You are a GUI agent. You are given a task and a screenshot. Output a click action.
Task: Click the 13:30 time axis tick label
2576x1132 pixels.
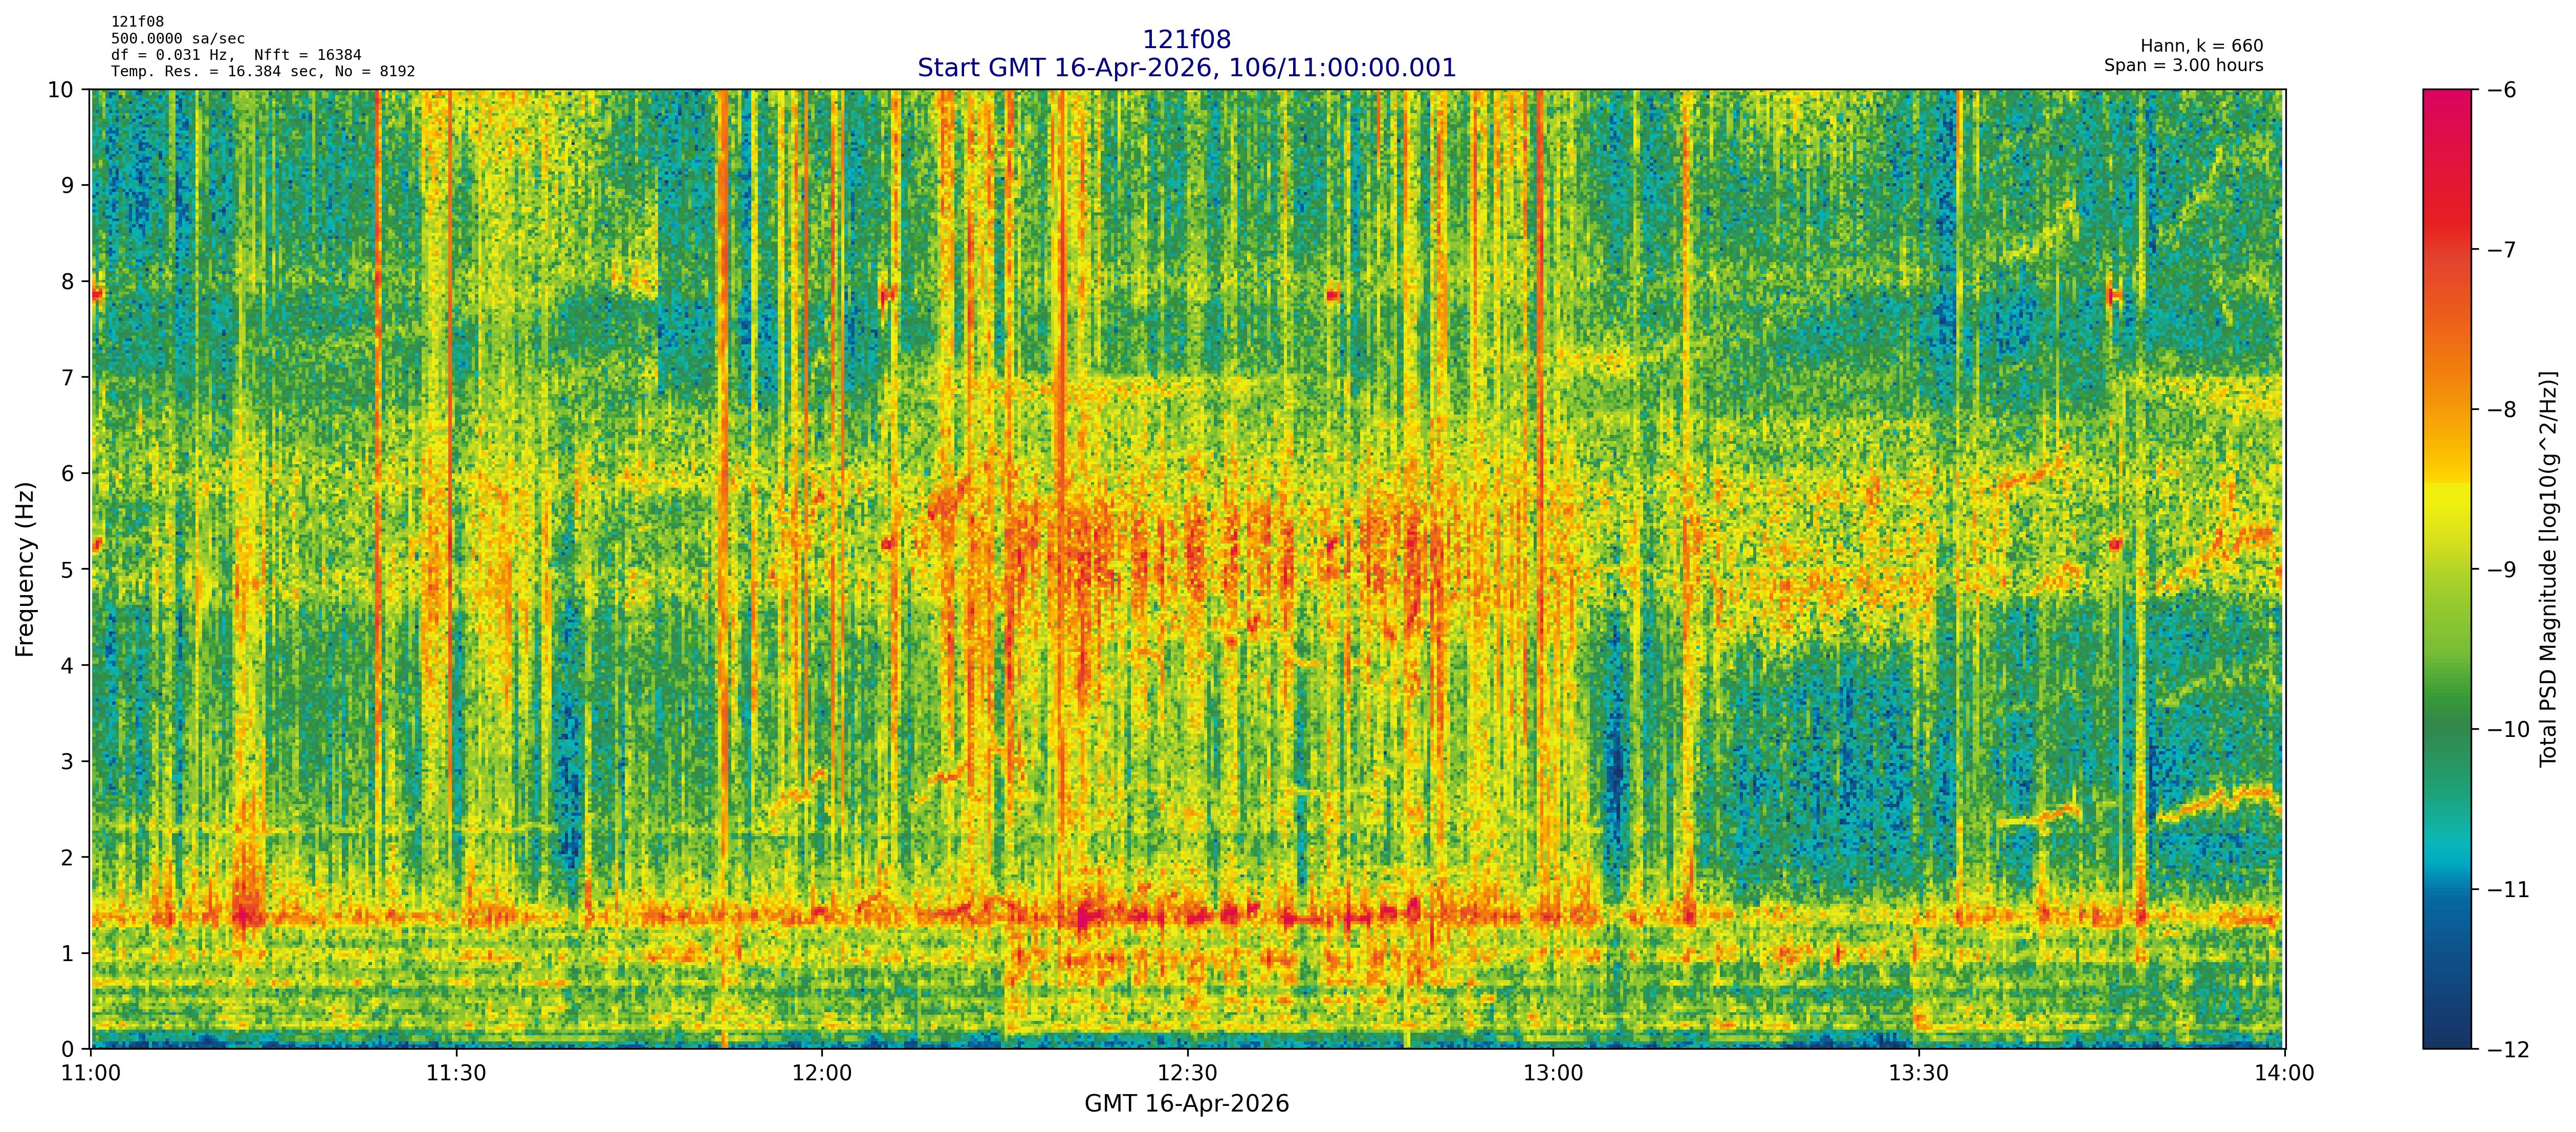pos(1918,1074)
